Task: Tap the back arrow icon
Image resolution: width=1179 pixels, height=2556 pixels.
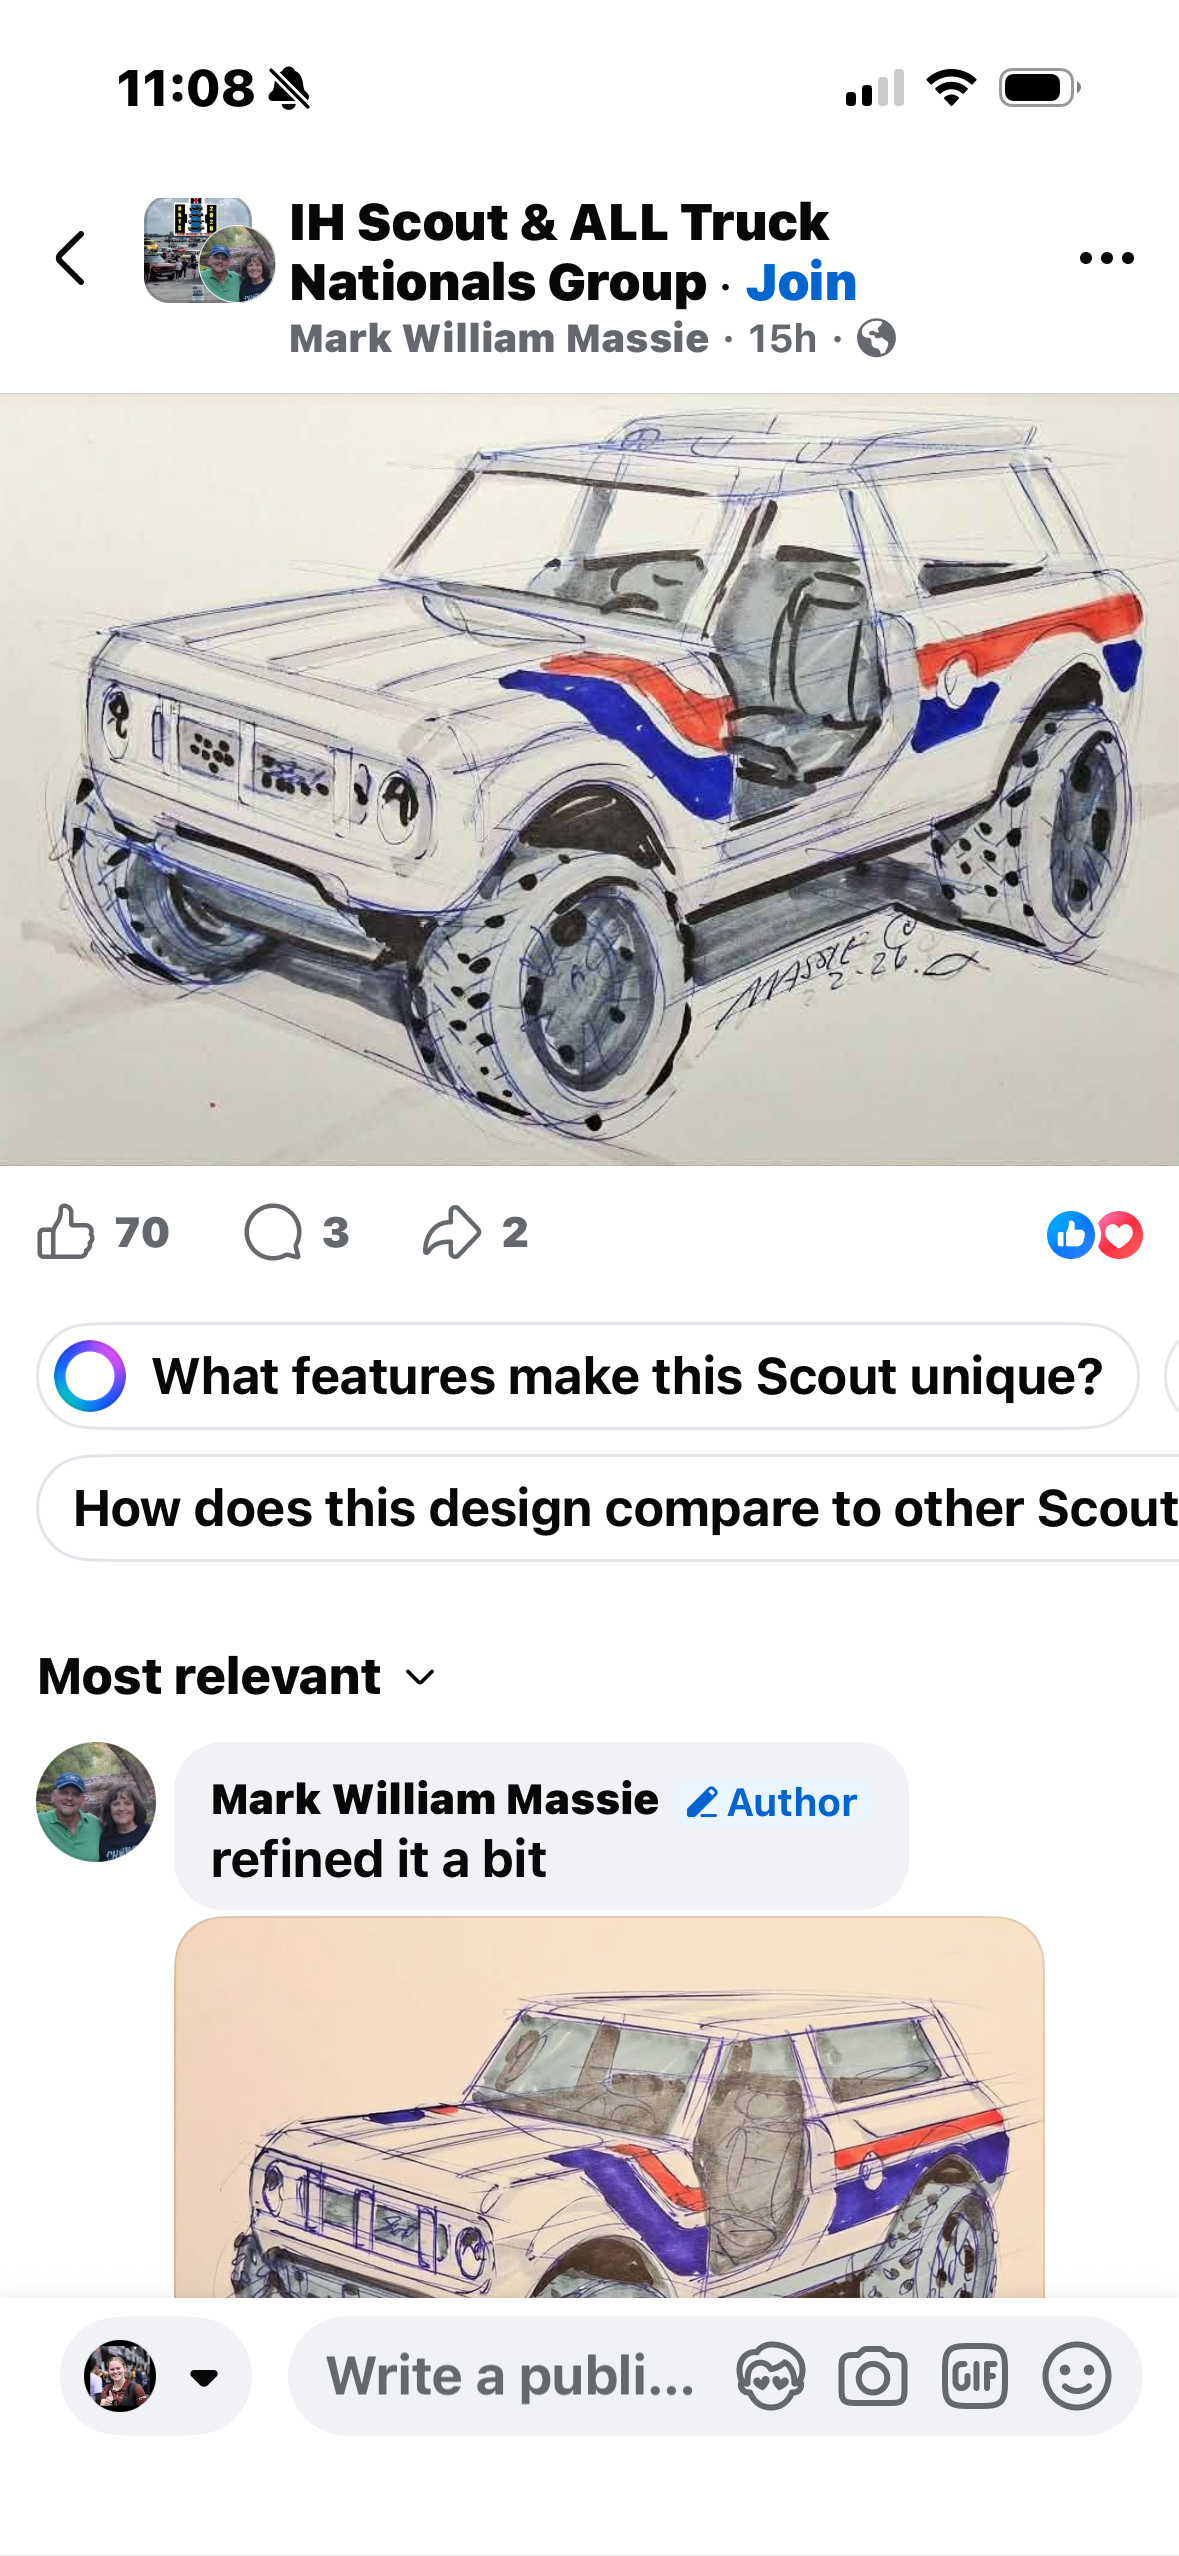Action: point(70,258)
